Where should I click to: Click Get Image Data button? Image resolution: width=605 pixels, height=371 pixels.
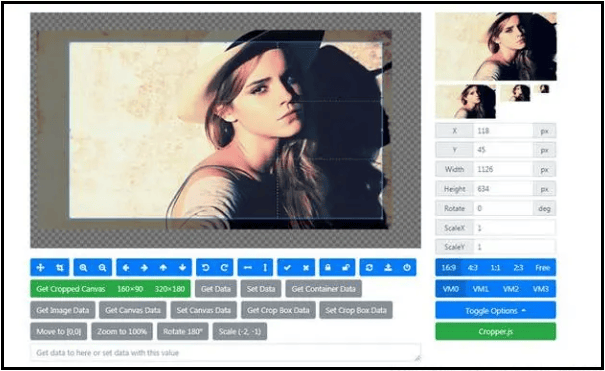click(63, 310)
